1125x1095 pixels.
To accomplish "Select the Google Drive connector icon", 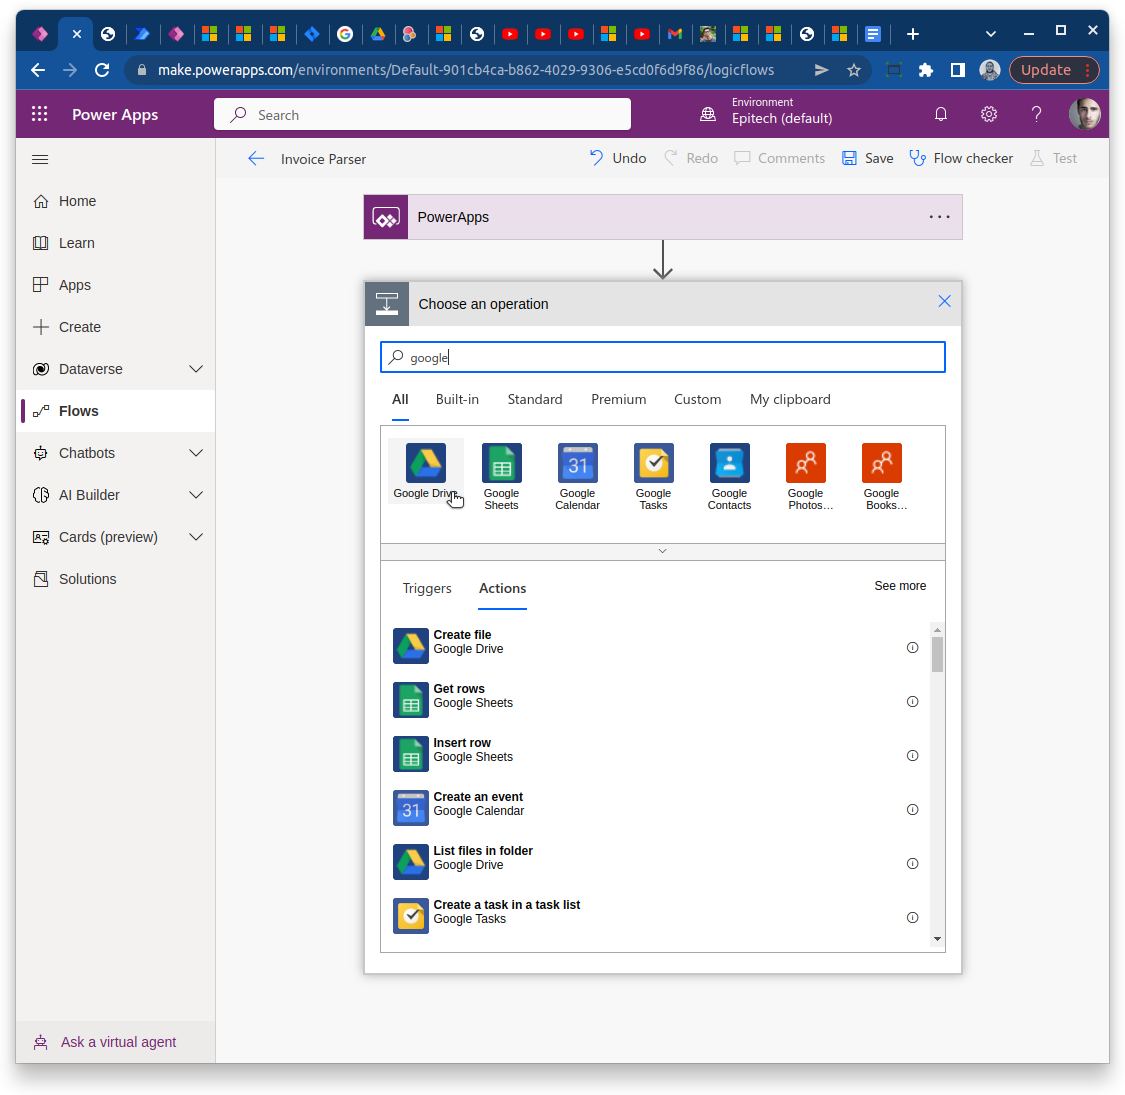I will 425,463.
